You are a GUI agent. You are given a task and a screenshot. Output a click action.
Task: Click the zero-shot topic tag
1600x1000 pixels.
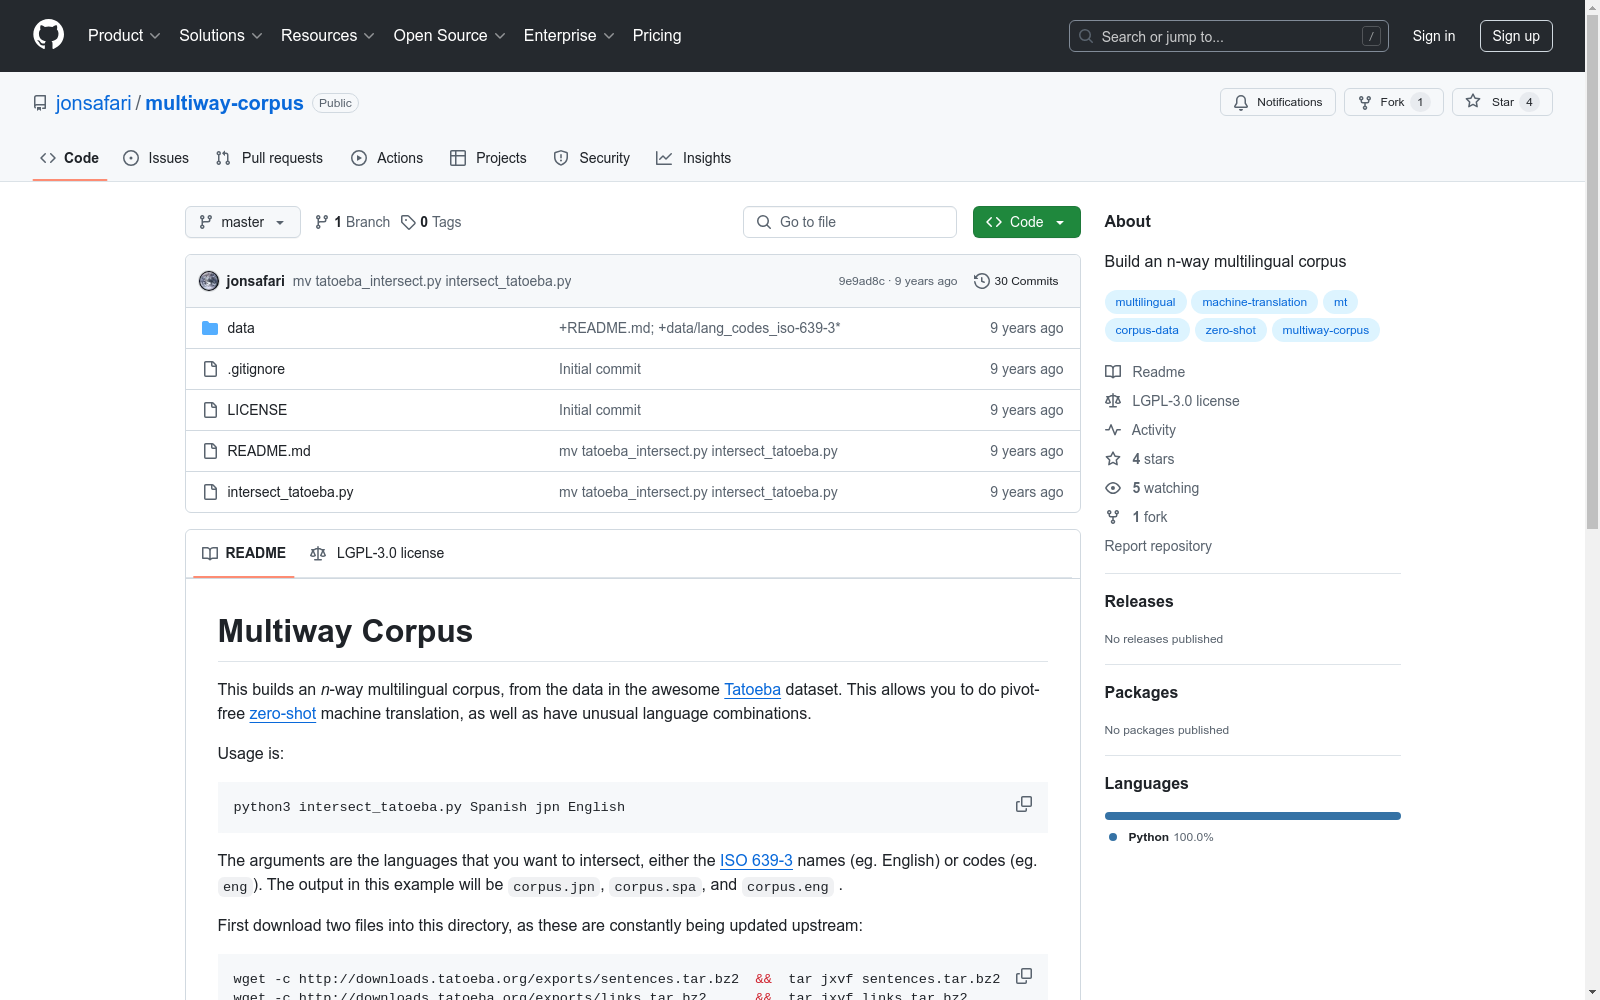1230,330
